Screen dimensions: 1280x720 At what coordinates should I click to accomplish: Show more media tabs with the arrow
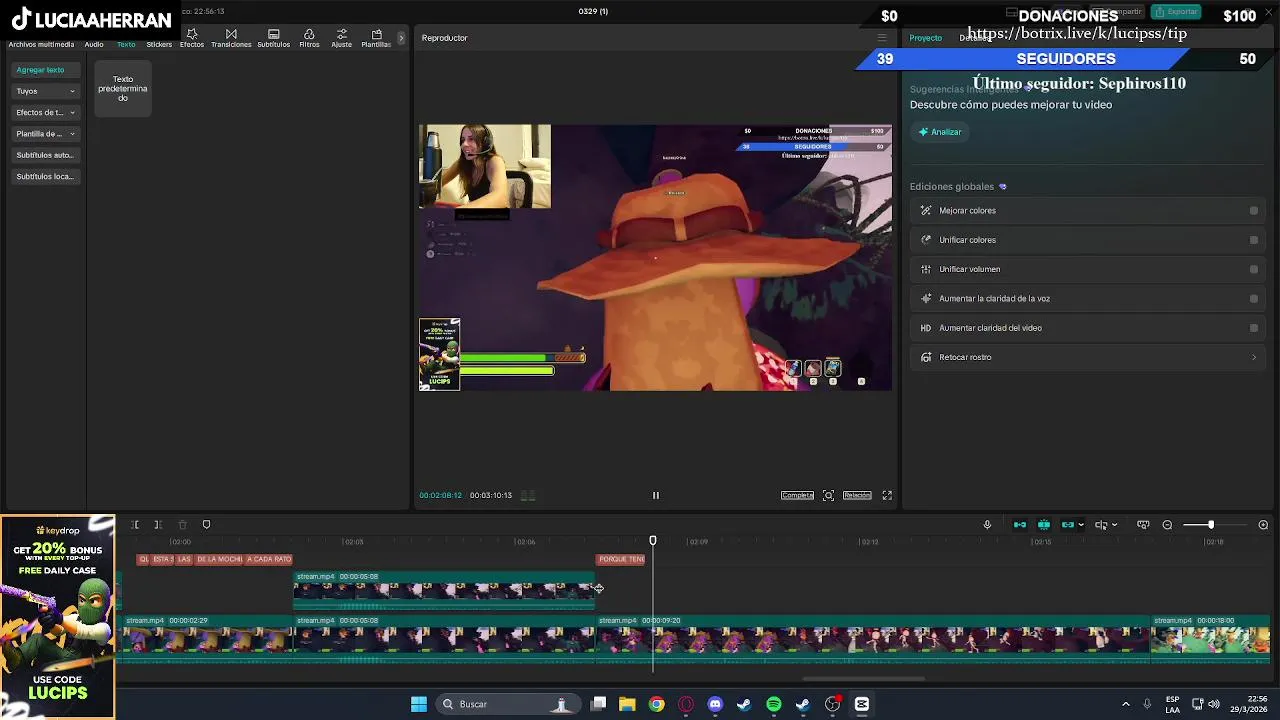pos(401,38)
